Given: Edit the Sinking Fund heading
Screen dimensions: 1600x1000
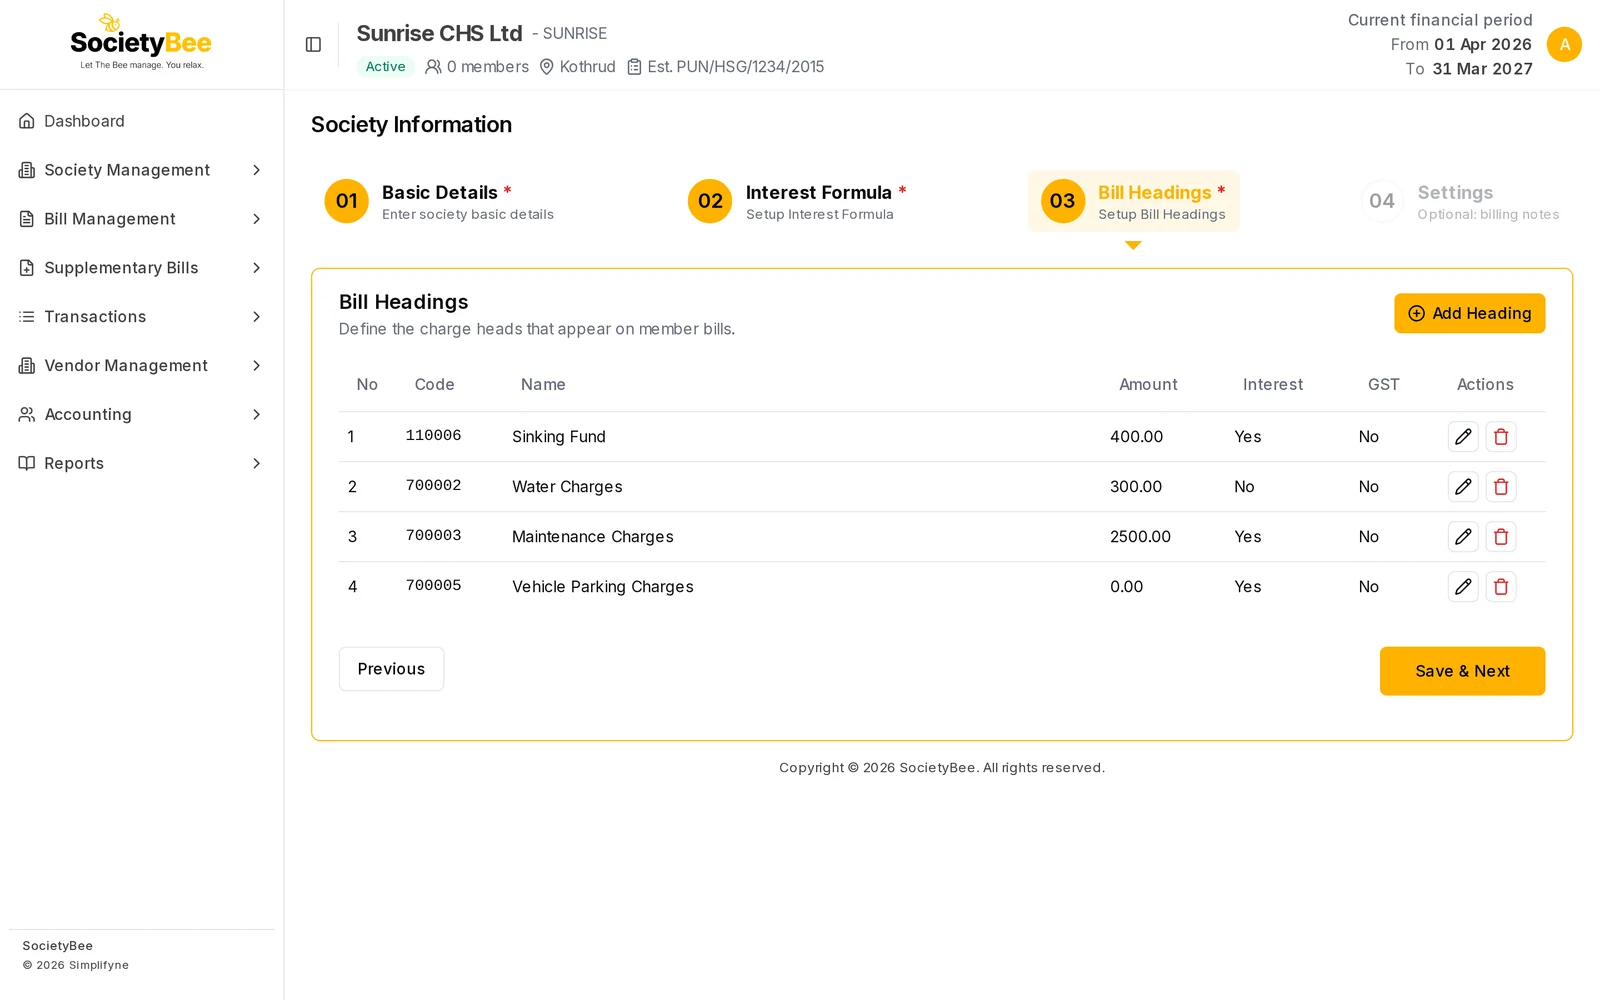Looking at the screenshot, I should (1463, 437).
